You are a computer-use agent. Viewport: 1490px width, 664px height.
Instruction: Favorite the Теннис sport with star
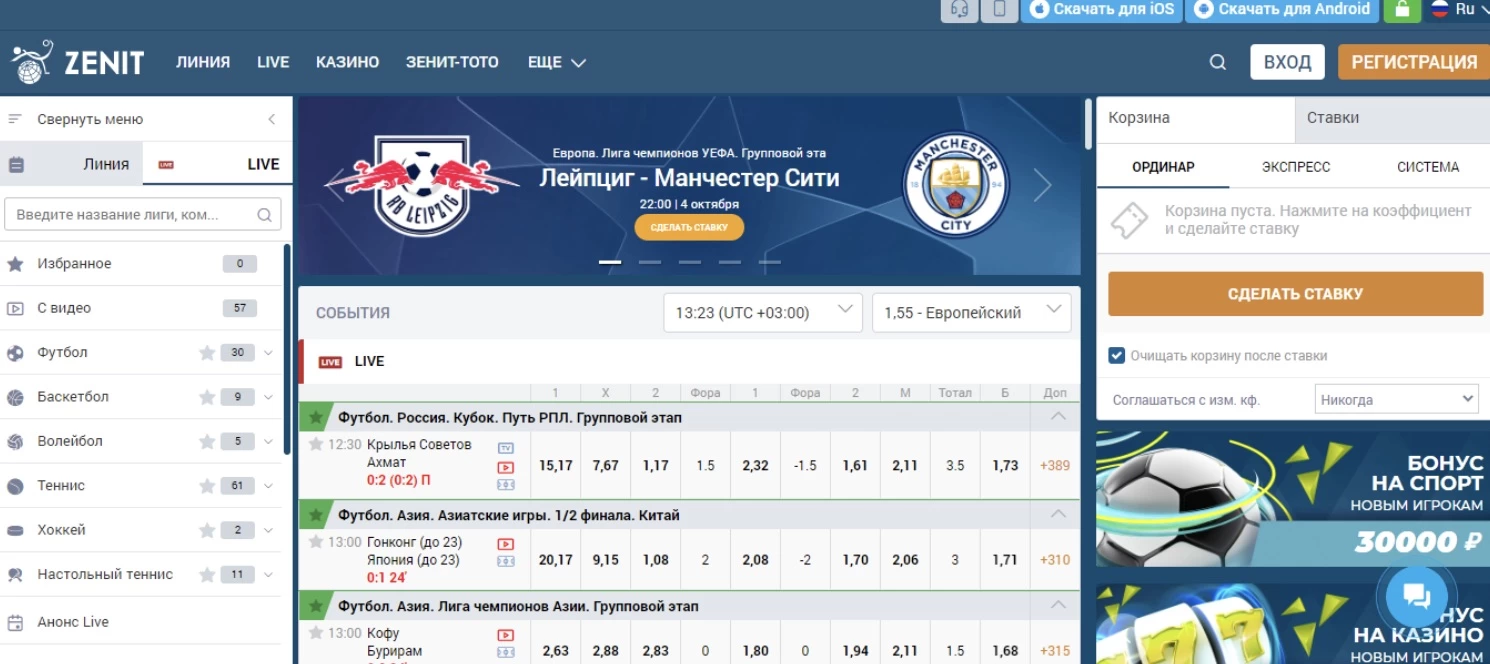pos(207,486)
